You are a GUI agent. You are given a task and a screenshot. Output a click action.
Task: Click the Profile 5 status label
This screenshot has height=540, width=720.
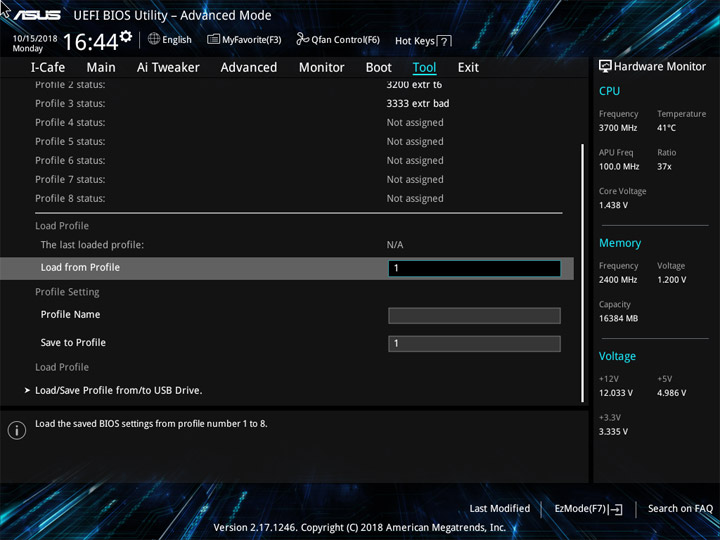[x=70, y=141]
